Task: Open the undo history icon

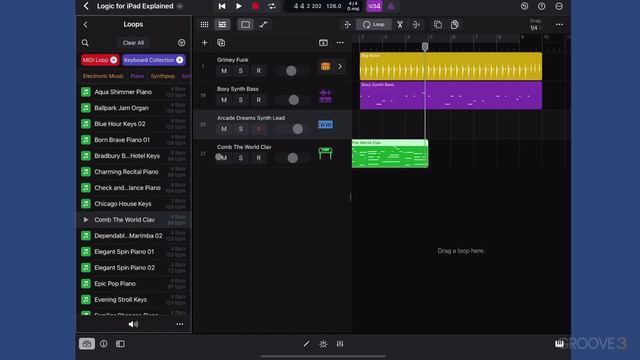Action: click(524, 6)
